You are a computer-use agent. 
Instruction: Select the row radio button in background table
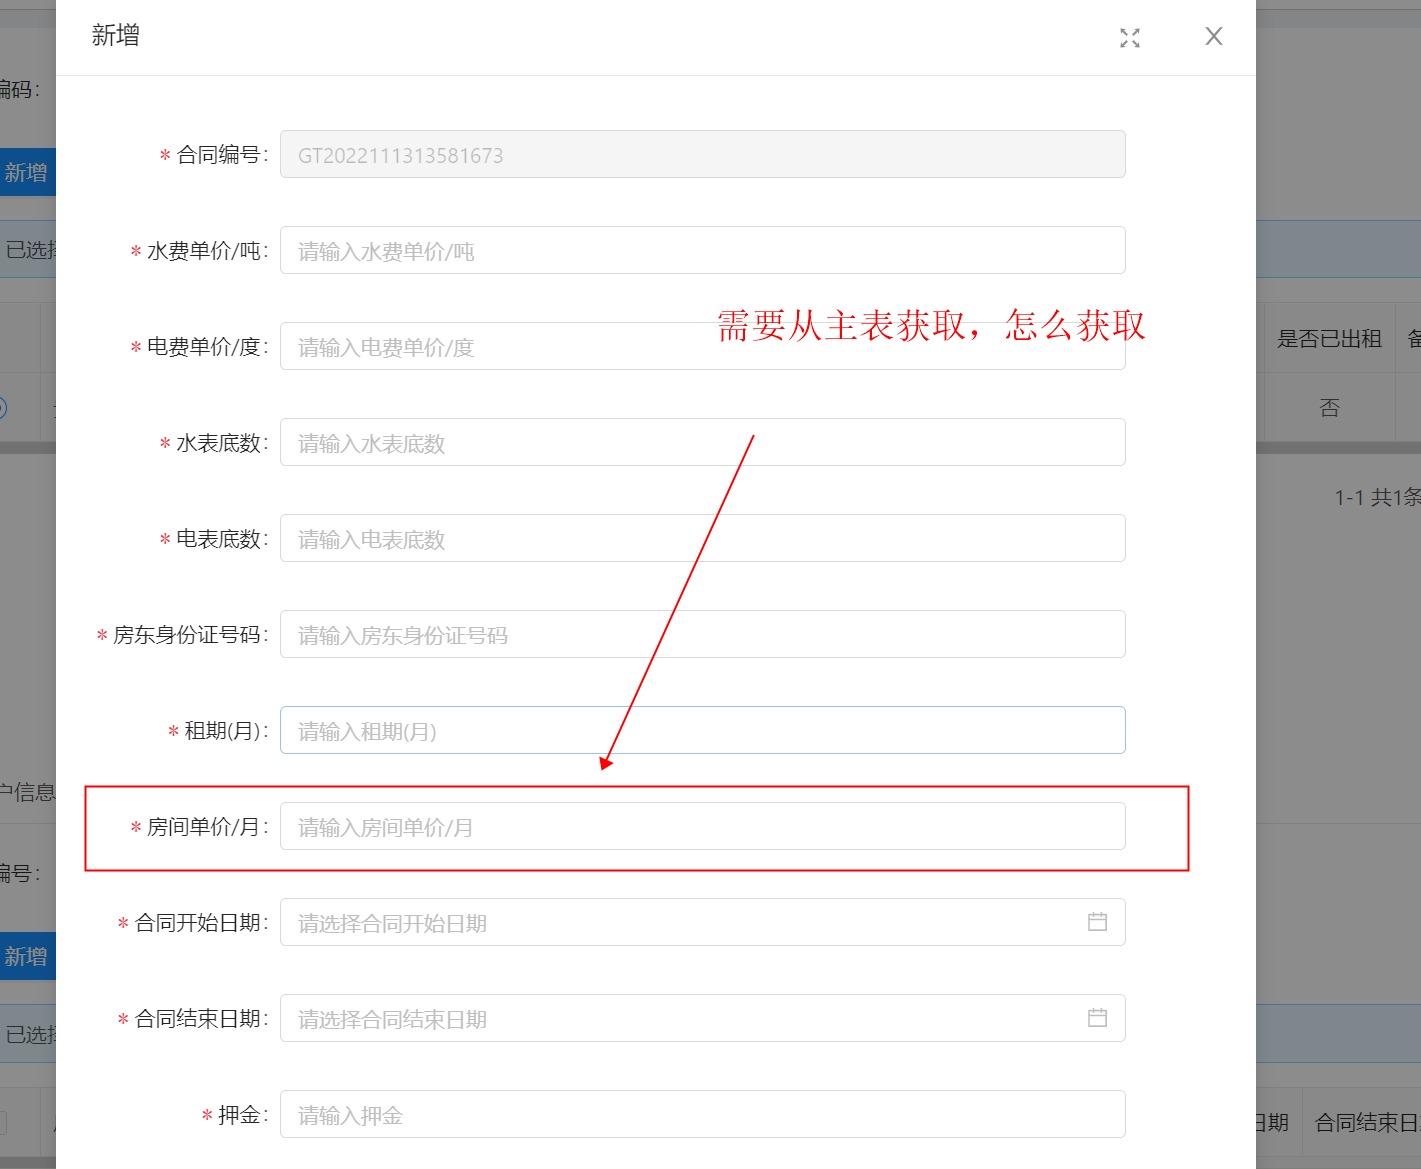[1, 407]
